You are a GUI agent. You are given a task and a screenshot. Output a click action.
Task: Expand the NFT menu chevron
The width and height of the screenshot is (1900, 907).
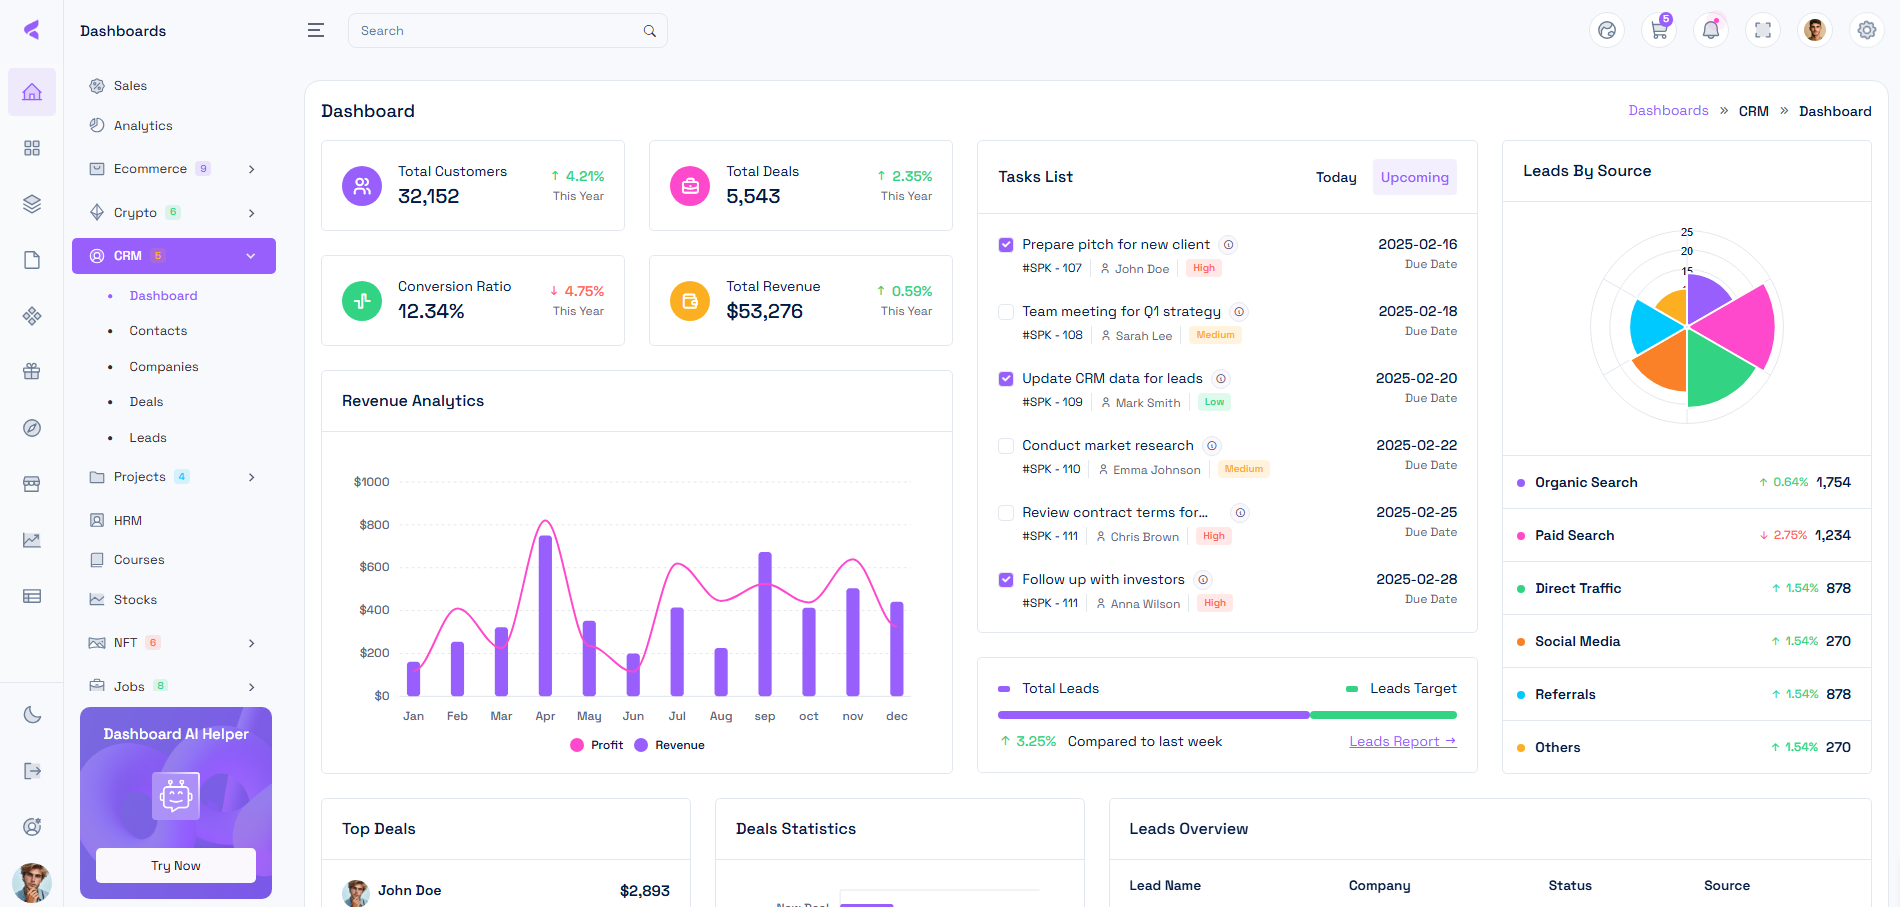(251, 643)
